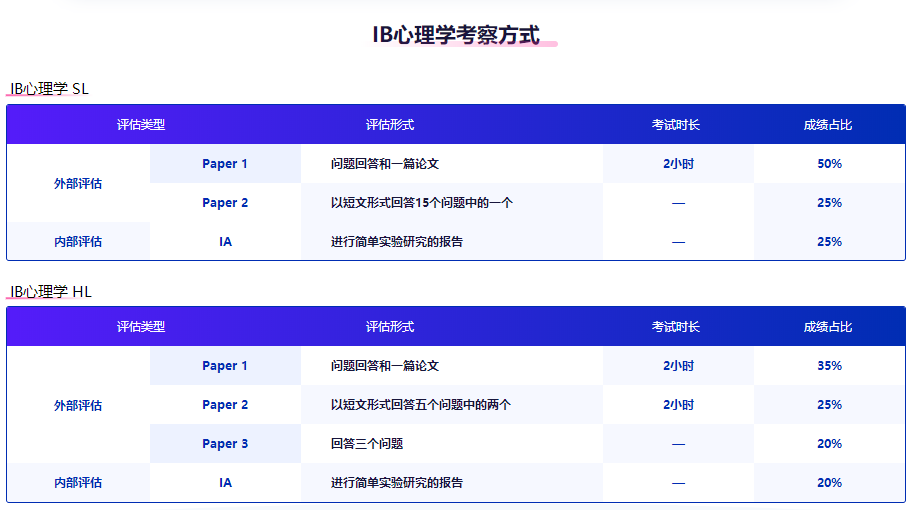Click 2小时 in HL Paper 1 row
Screen dimensions: 913x510
tap(678, 366)
